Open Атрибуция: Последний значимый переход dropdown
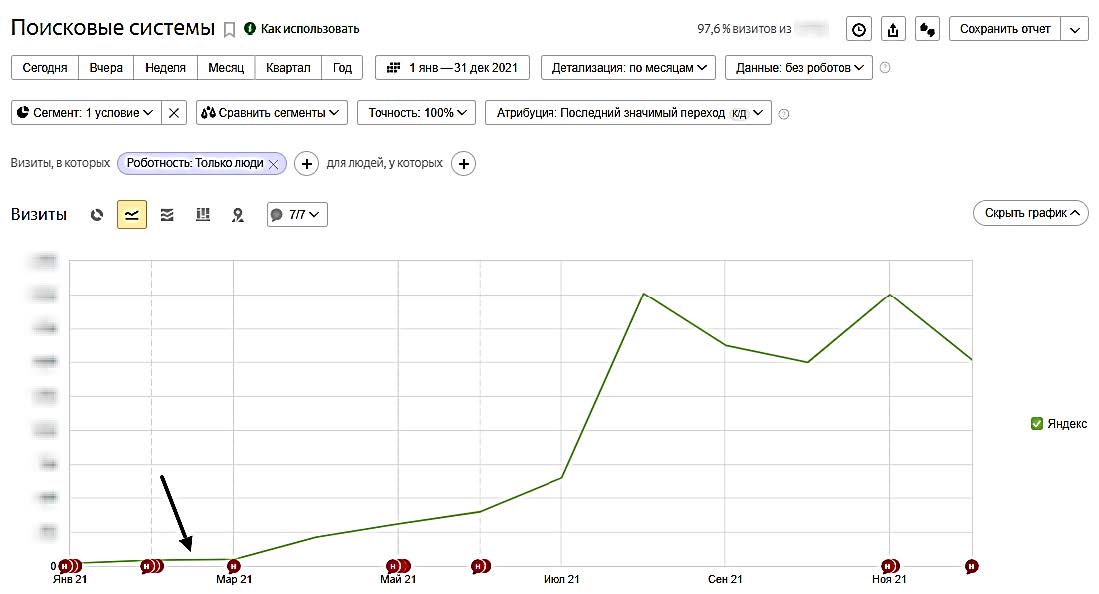1099x594 pixels. point(629,113)
